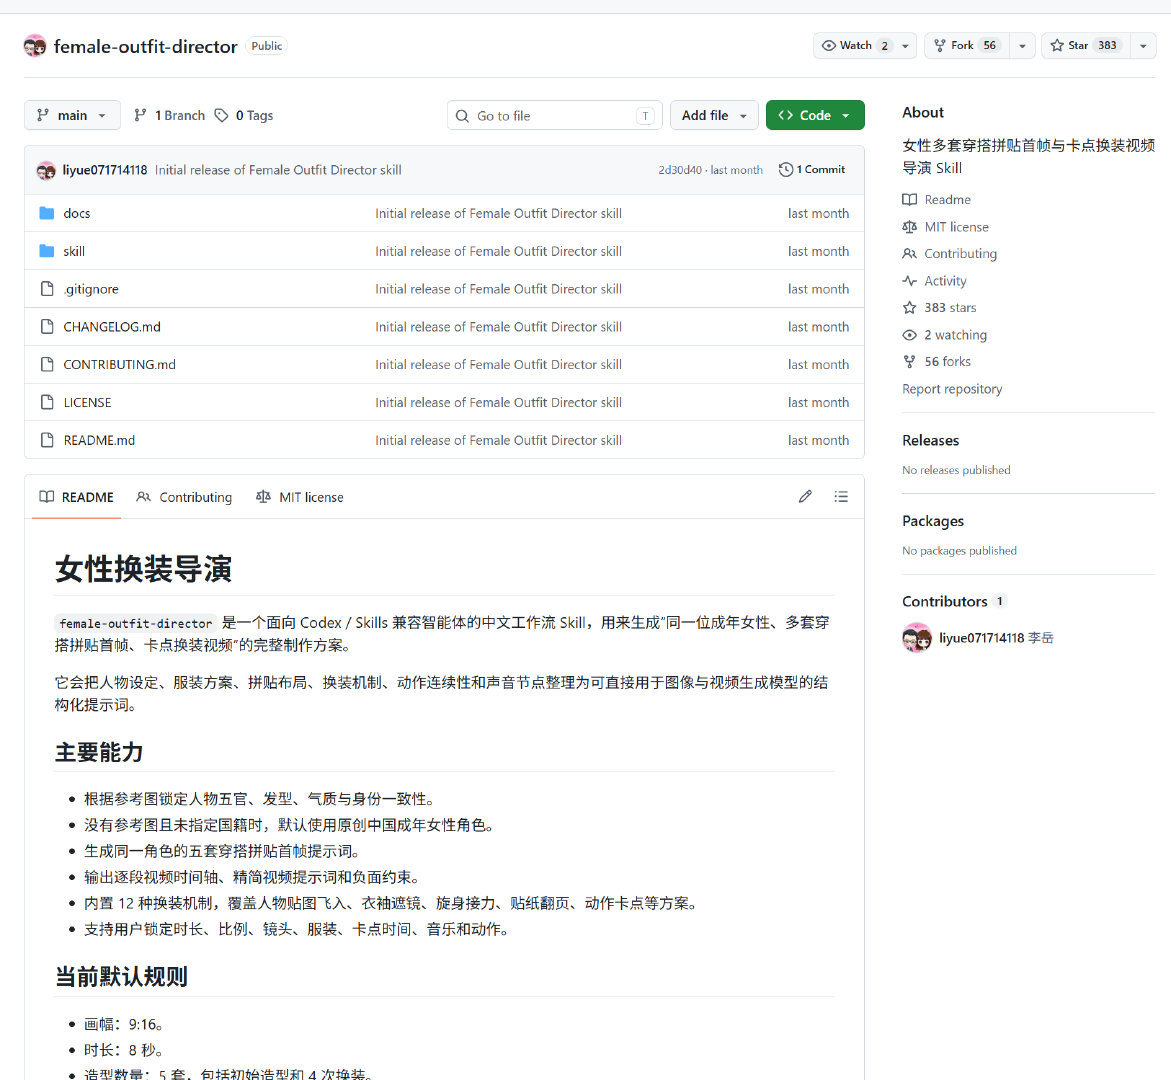Switch to the Contributing tab

coord(184,497)
